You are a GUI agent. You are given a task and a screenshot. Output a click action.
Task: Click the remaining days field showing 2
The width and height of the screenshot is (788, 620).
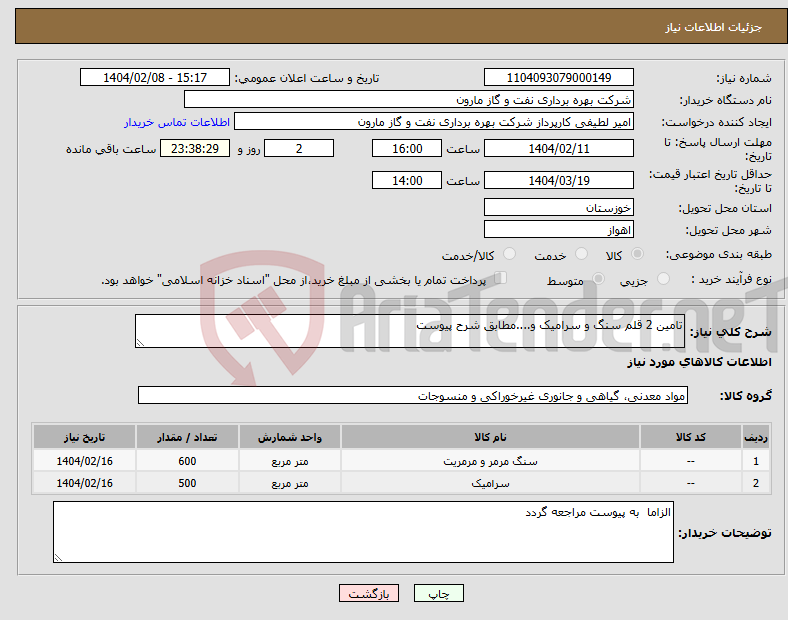point(299,148)
